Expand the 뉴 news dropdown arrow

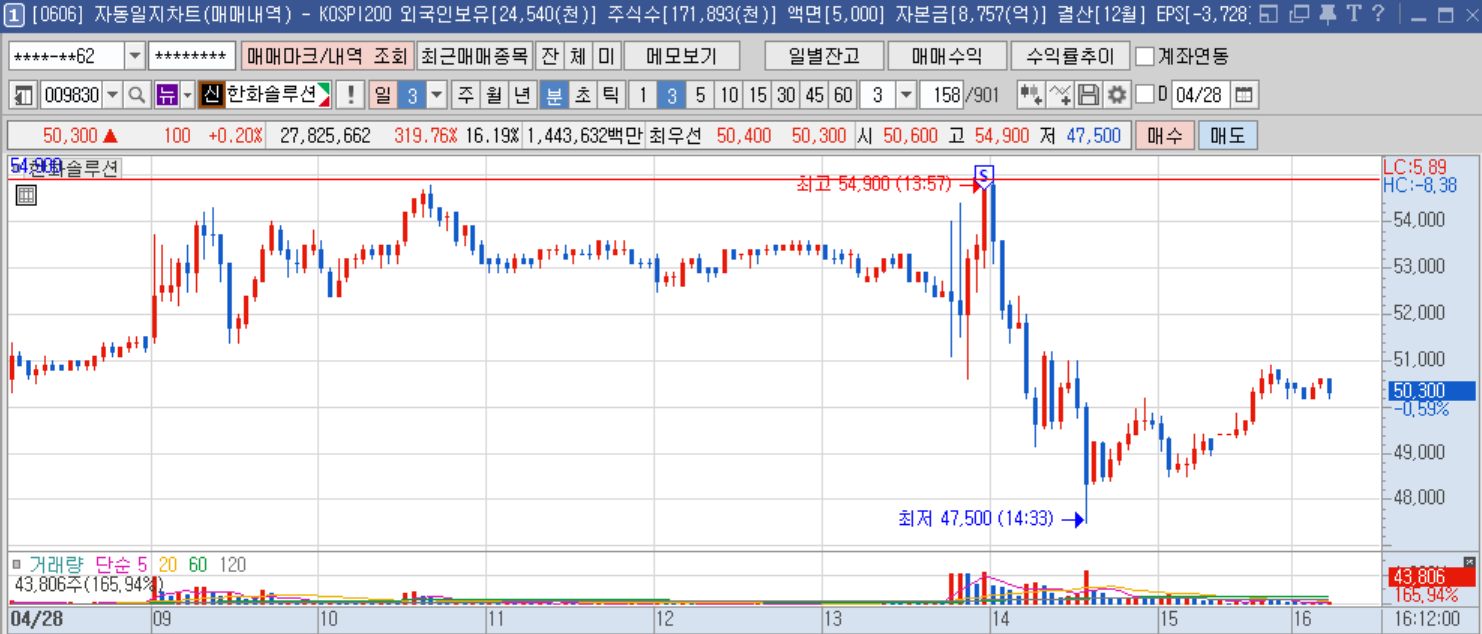tap(186, 95)
